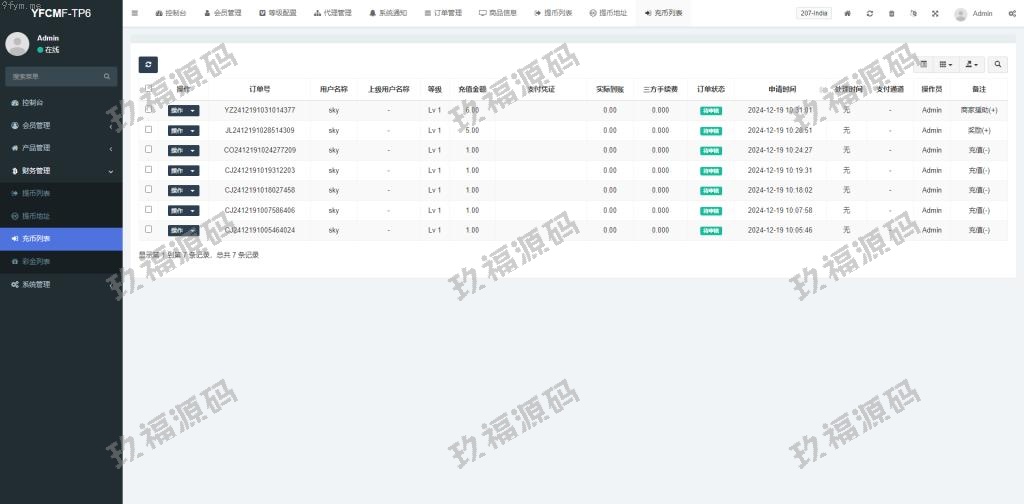The image size is (1024, 504).
Task: Switch to the 订单管理 tab
Action: [438, 14]
